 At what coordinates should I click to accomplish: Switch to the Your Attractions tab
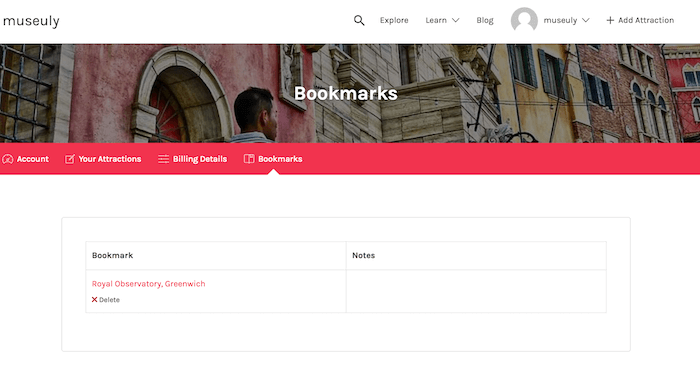point(103,159)
